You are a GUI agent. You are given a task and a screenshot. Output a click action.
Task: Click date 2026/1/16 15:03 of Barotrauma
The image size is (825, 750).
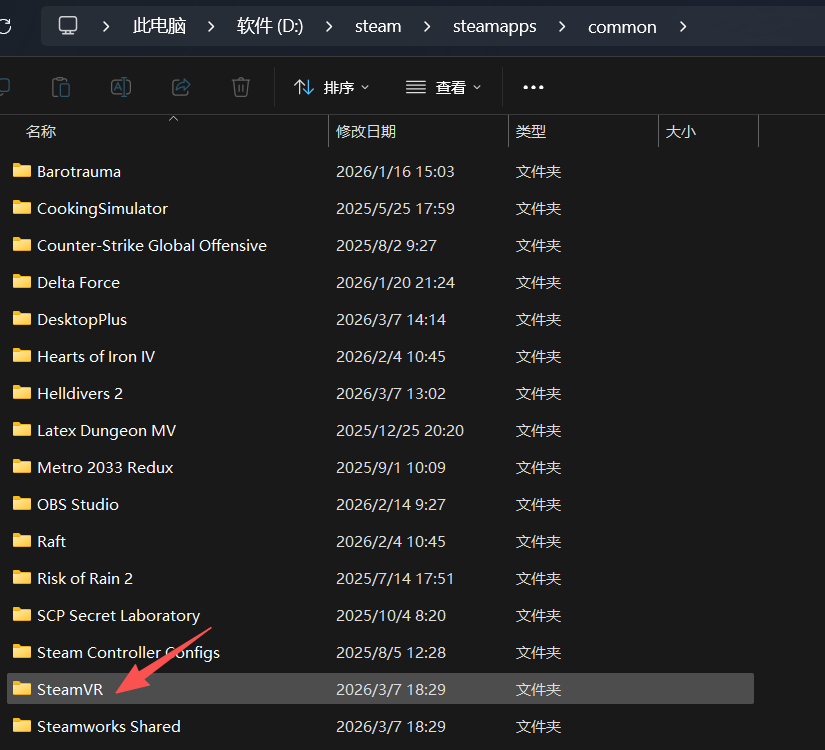(x=395, y=172)
